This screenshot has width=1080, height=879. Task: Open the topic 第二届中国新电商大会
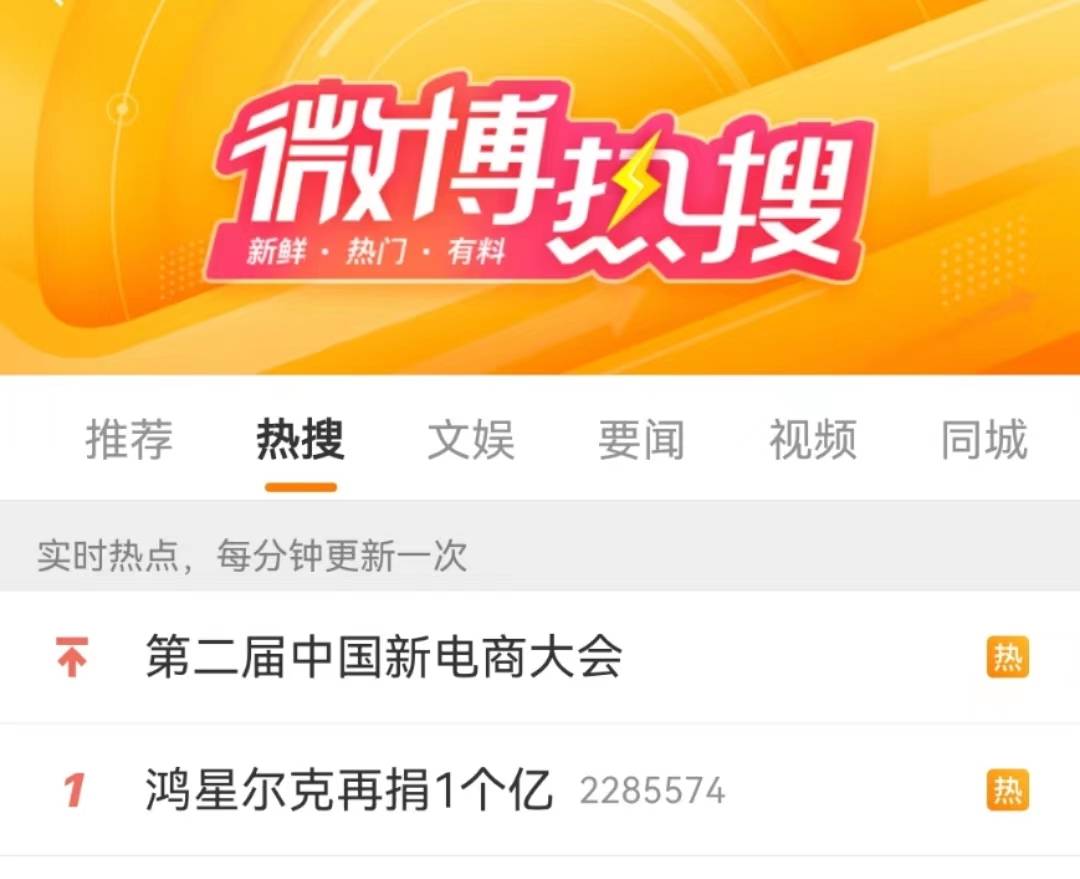384,657
